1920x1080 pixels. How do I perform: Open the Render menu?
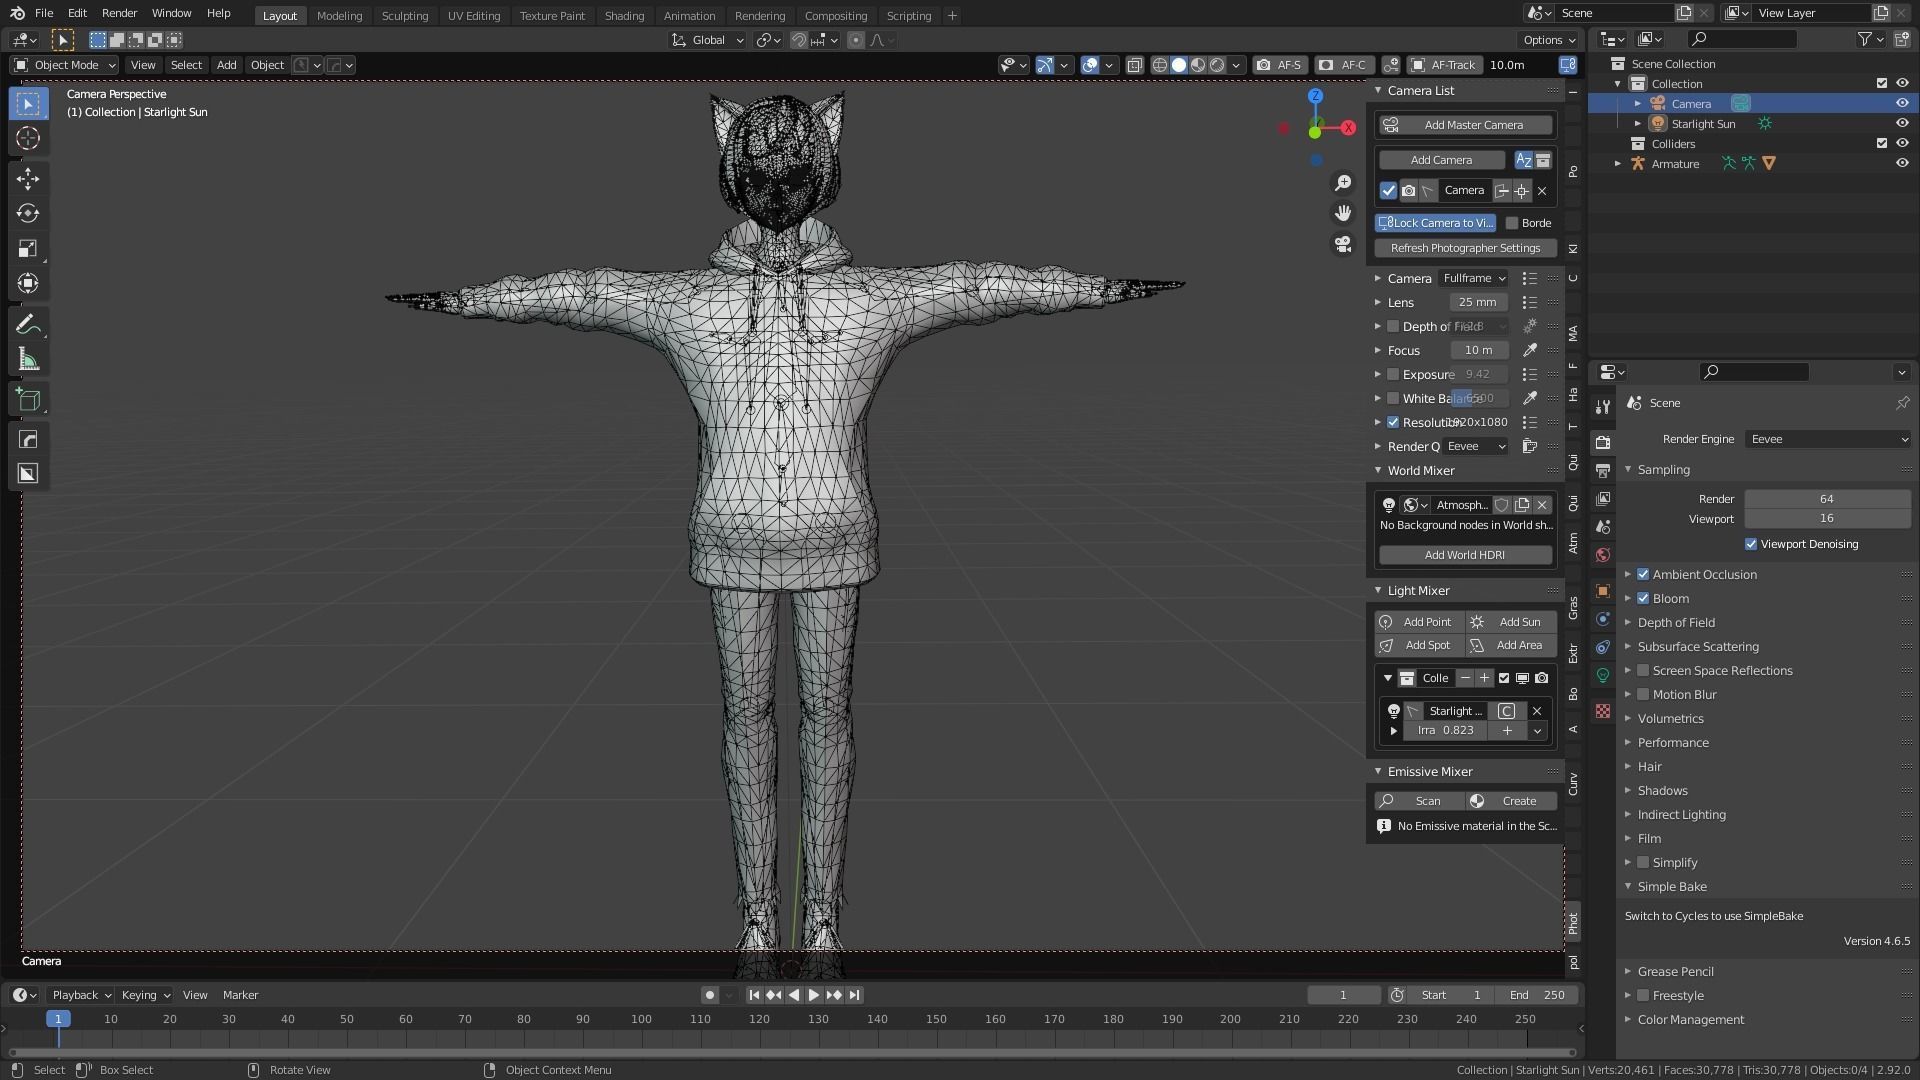coord(119,13)
